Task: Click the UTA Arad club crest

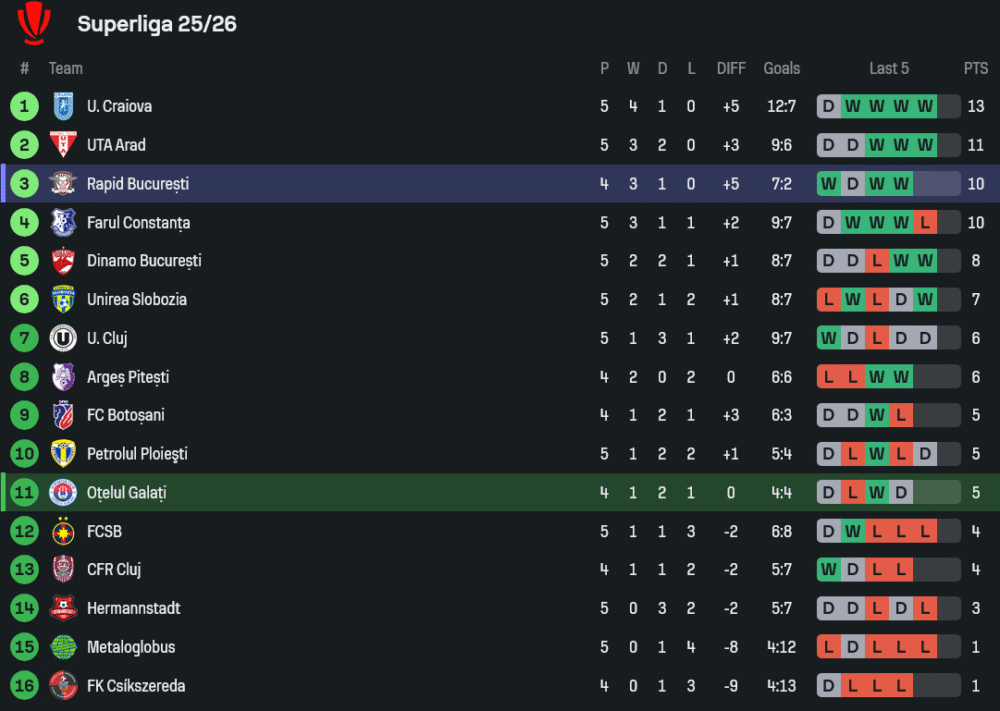Action: (63, 145)
